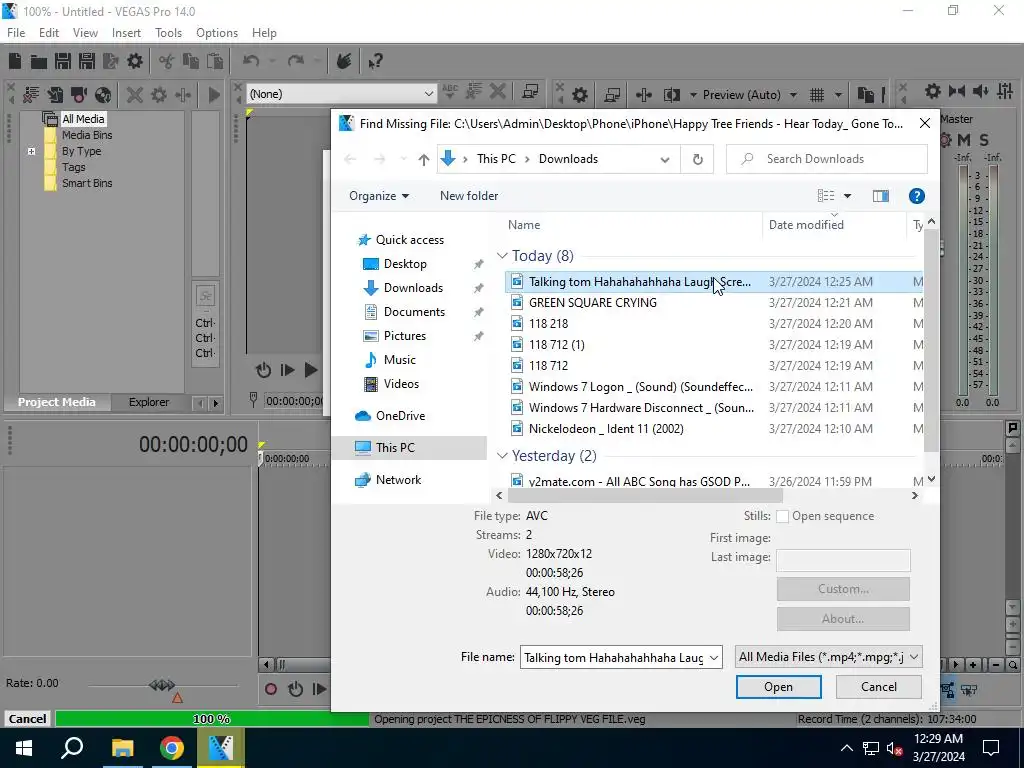Select the OneDrive sidebar item
Viewport: 1024px width, 768px height.
pyautogui.click(x=400, y=416)
